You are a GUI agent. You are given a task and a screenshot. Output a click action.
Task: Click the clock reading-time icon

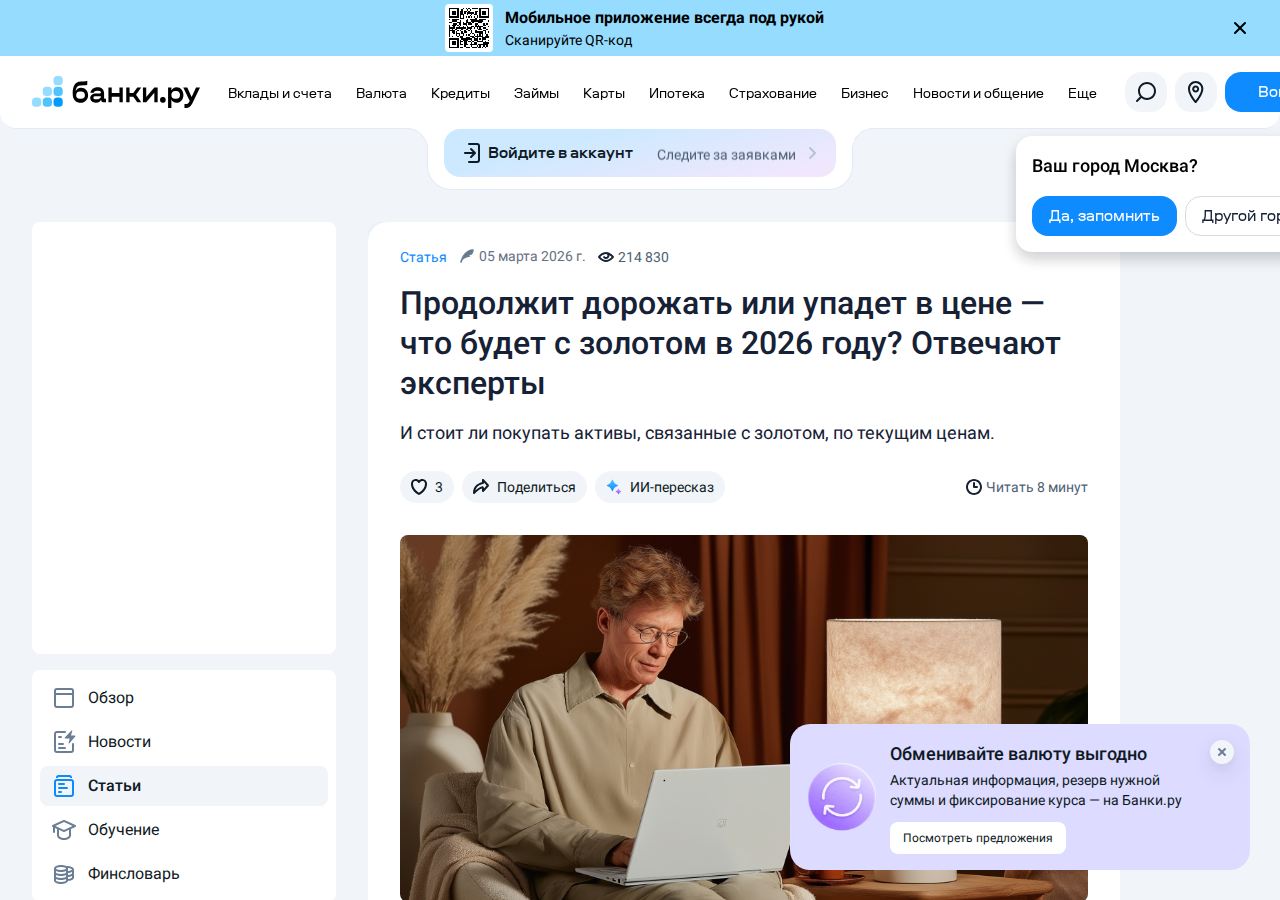click(x=974, y=487)
